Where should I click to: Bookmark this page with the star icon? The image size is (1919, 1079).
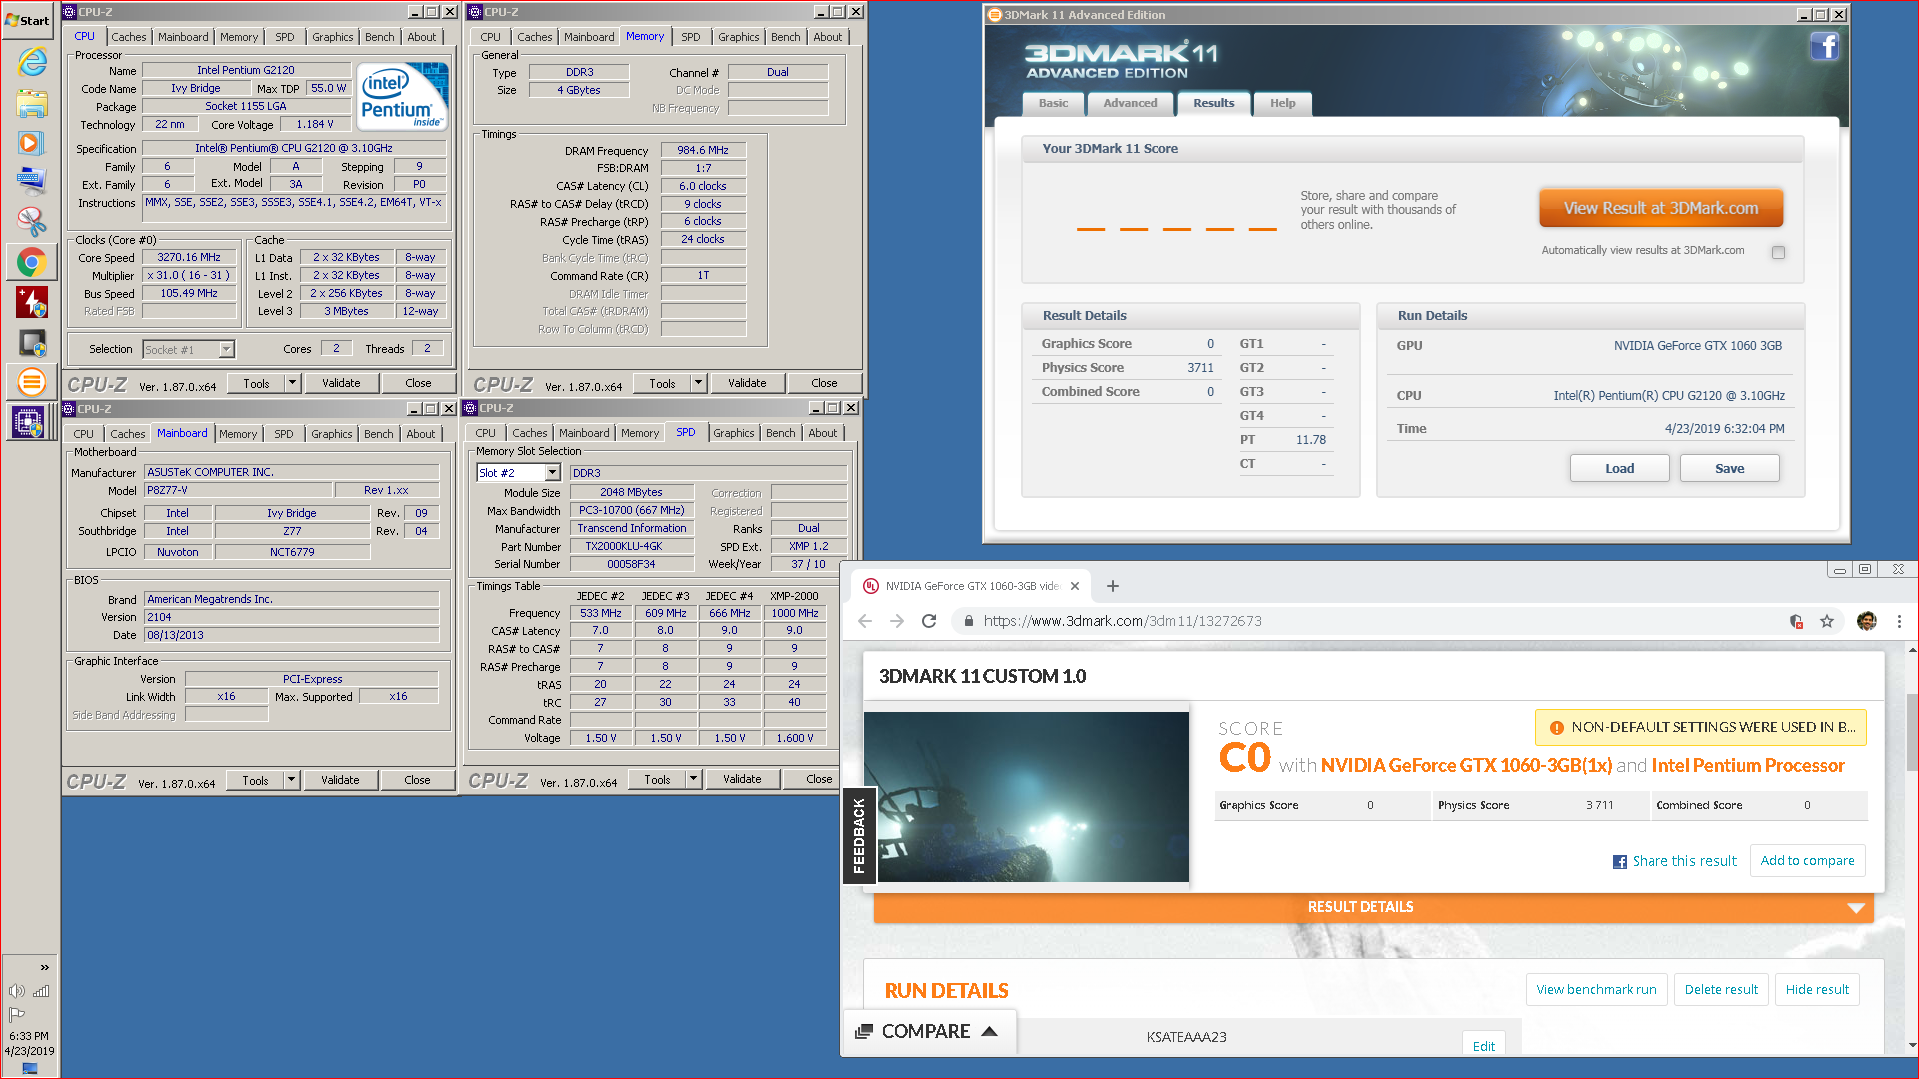1827,621
